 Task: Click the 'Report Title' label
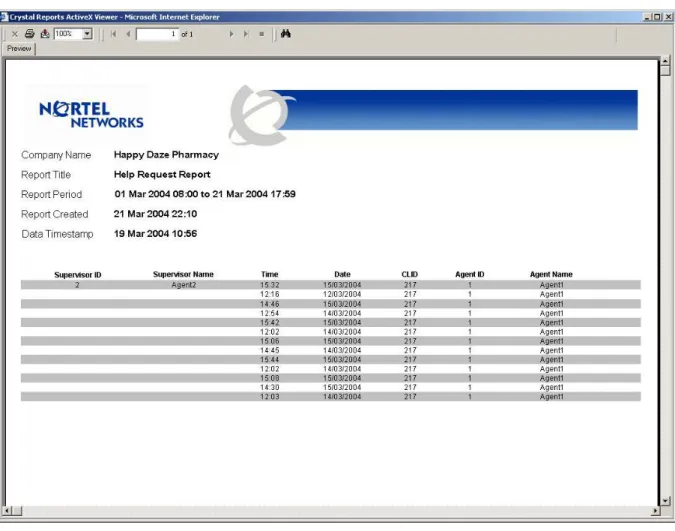point(46,175)
